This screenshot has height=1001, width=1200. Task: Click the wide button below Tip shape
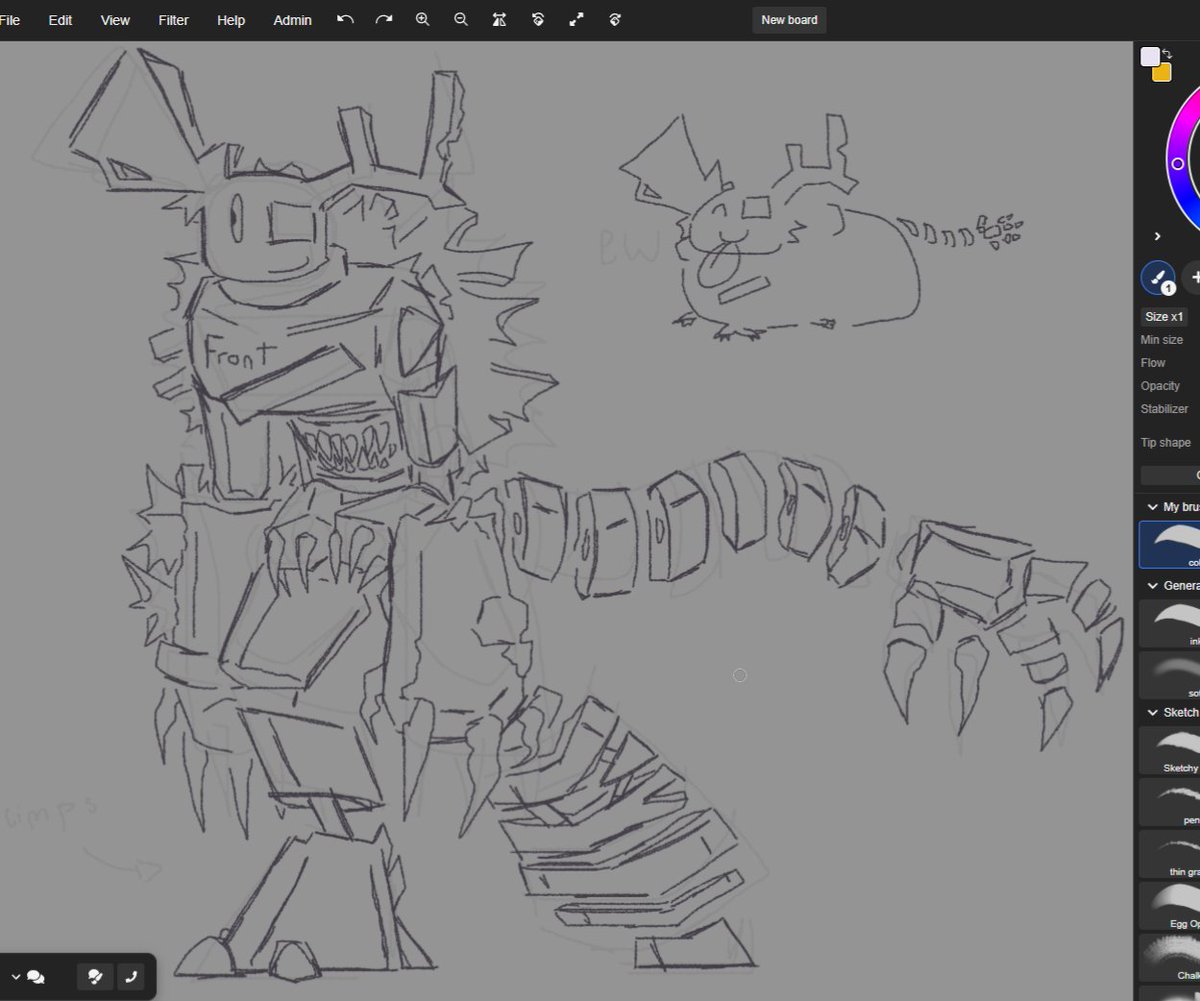click(1171, 475)
